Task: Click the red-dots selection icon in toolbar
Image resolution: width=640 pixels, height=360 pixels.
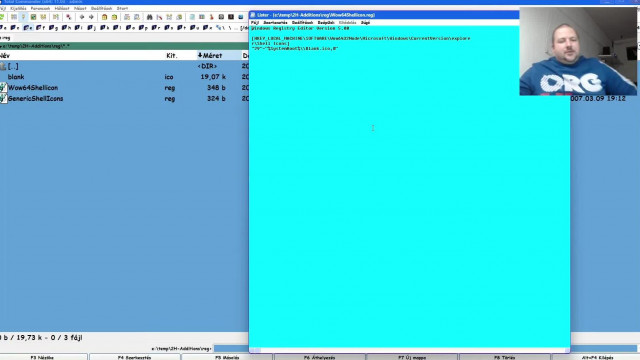Action: [x=69, y=17]
